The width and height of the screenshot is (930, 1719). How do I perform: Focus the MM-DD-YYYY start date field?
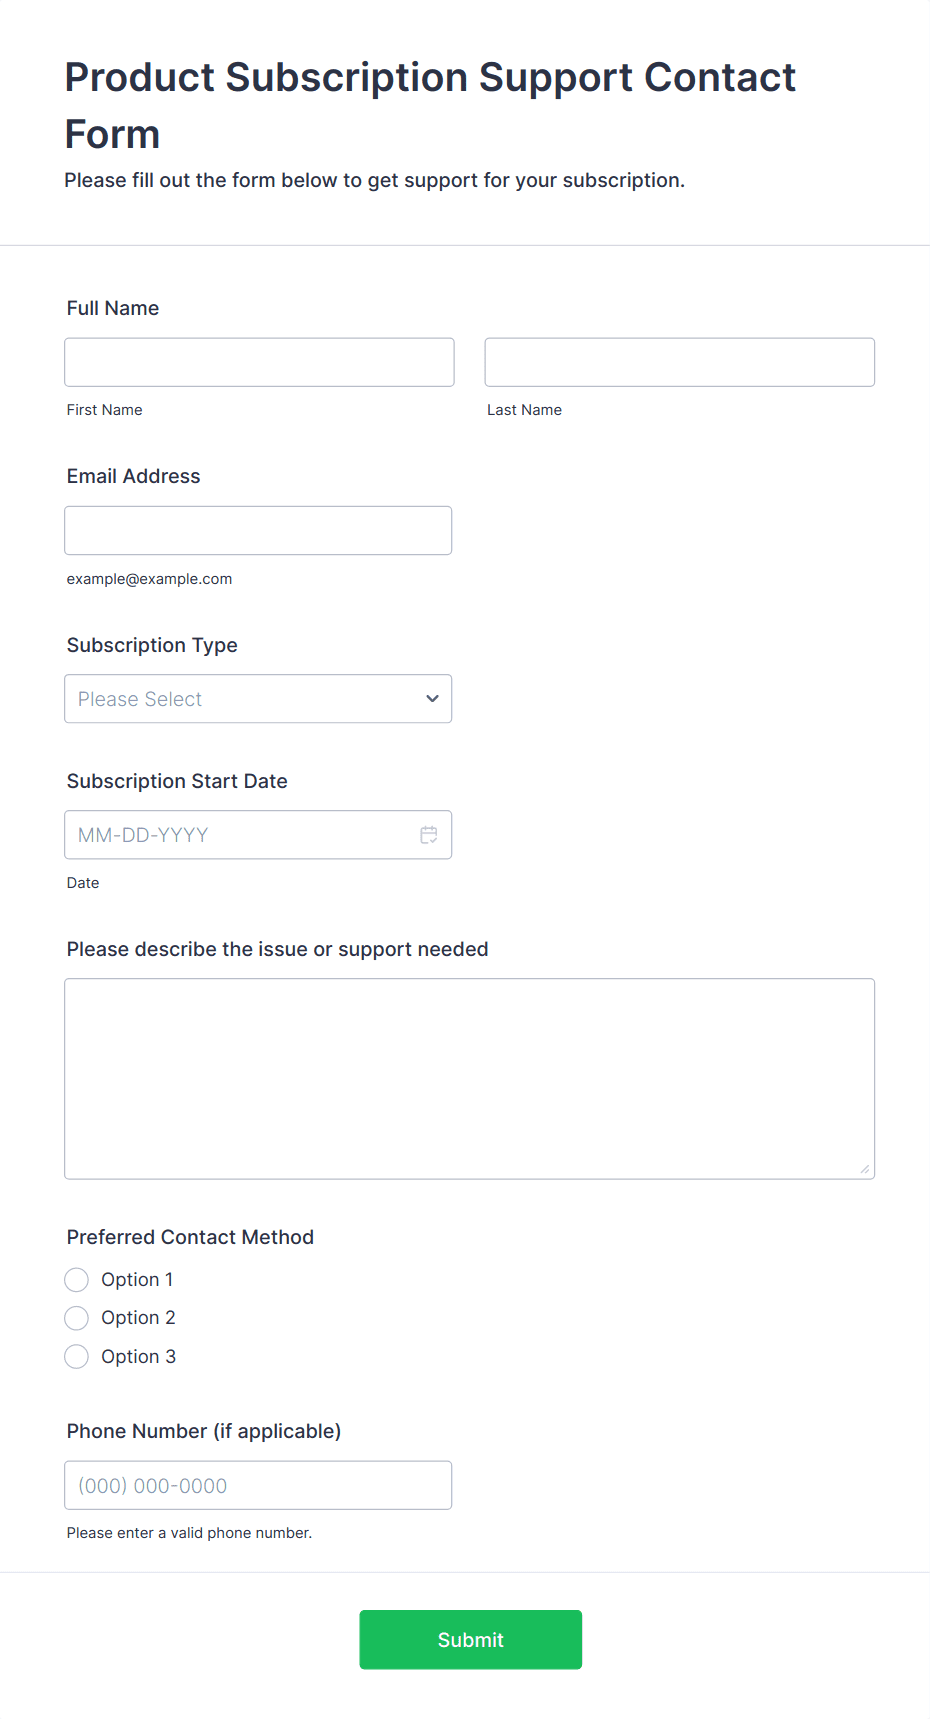(x=240, y=835)
